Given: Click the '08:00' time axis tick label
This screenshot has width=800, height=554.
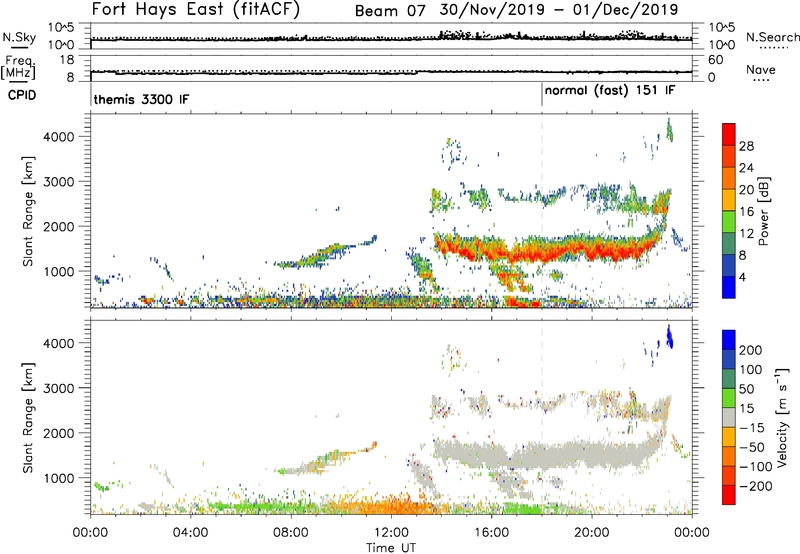Looking at the screenshot, I should click(291, 533).
